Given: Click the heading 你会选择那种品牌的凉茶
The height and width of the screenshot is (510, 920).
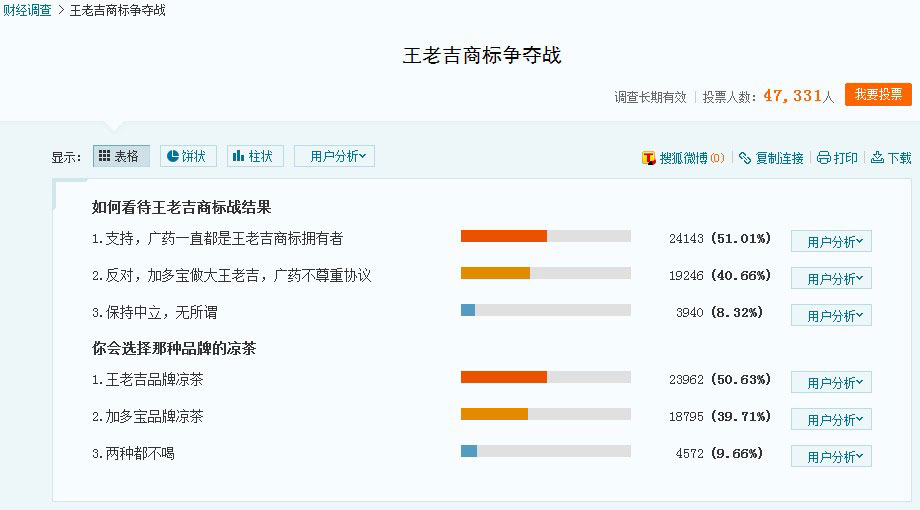Looking at the screenshot, I should coord(174,348).
